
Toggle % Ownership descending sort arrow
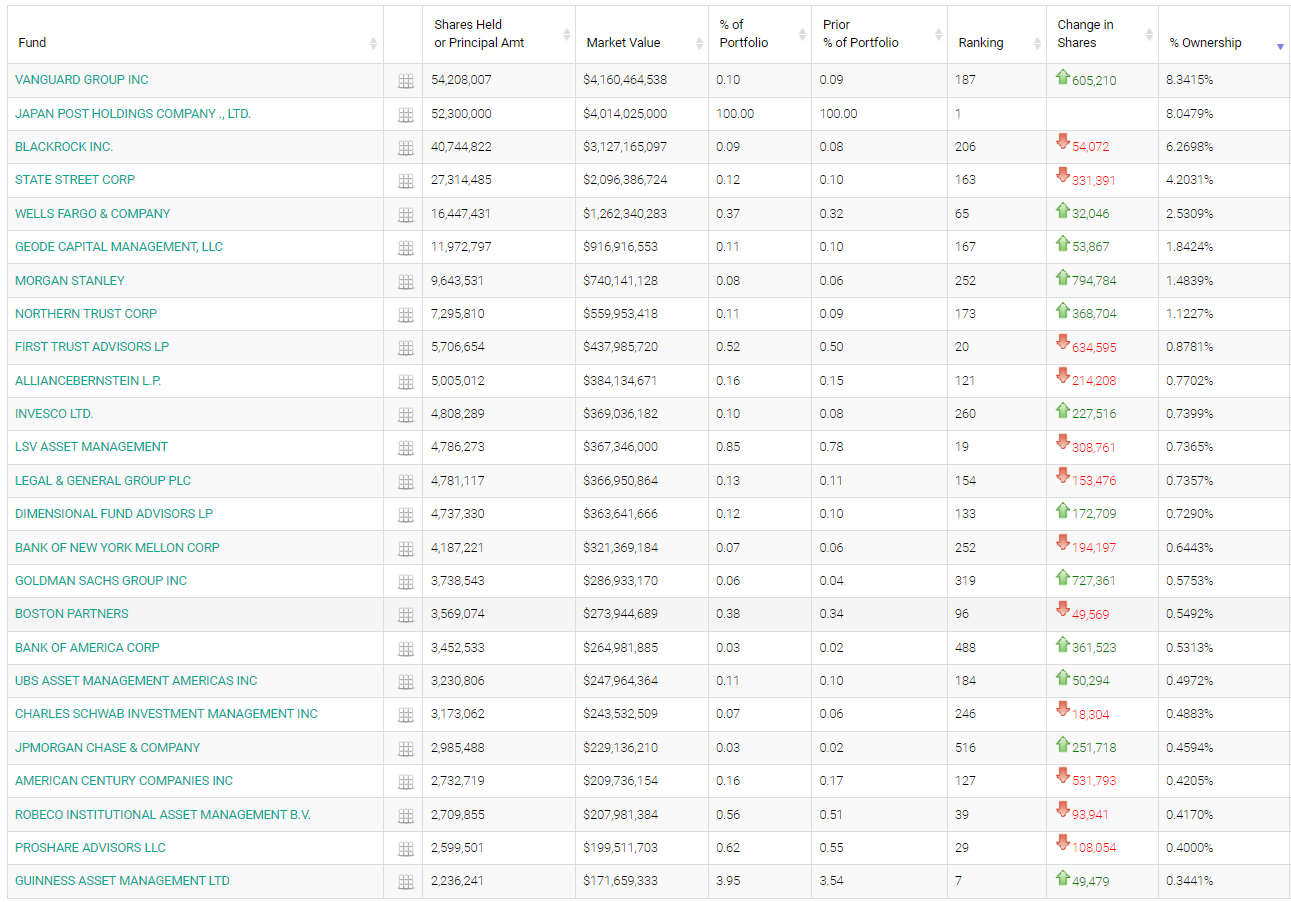pyautogui.click(x=1280, y=47)
